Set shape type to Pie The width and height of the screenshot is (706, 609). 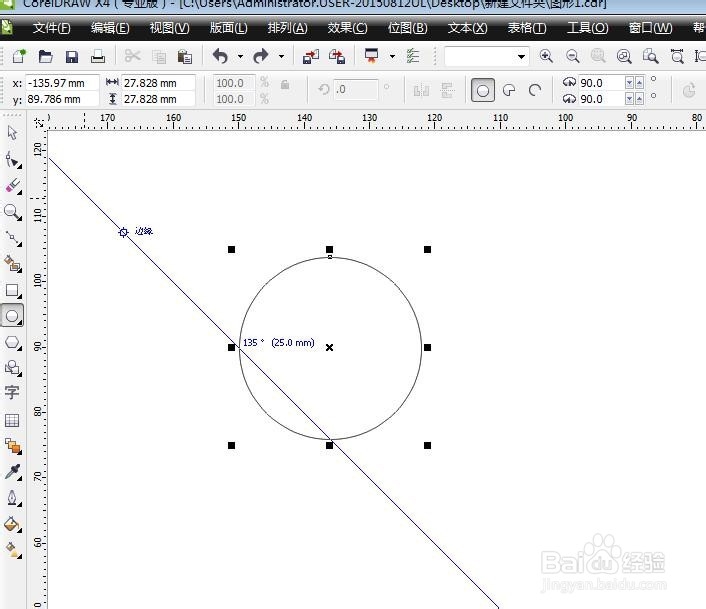509,90
